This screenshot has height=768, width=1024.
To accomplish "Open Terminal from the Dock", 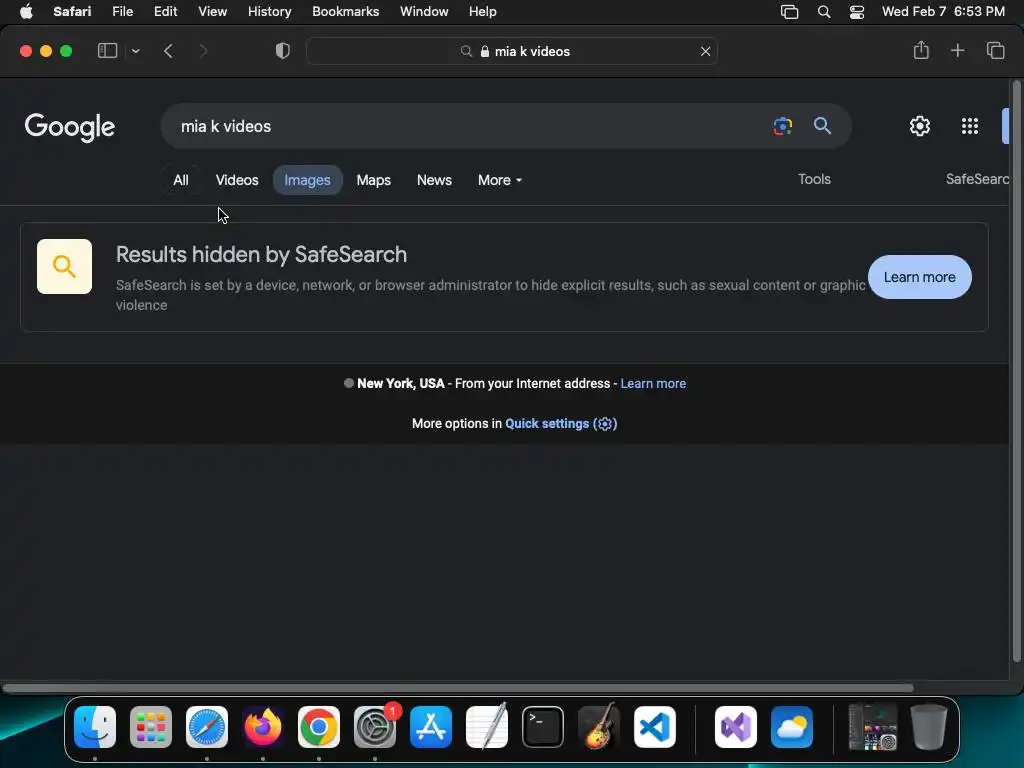I will click(x=543, y=727).
